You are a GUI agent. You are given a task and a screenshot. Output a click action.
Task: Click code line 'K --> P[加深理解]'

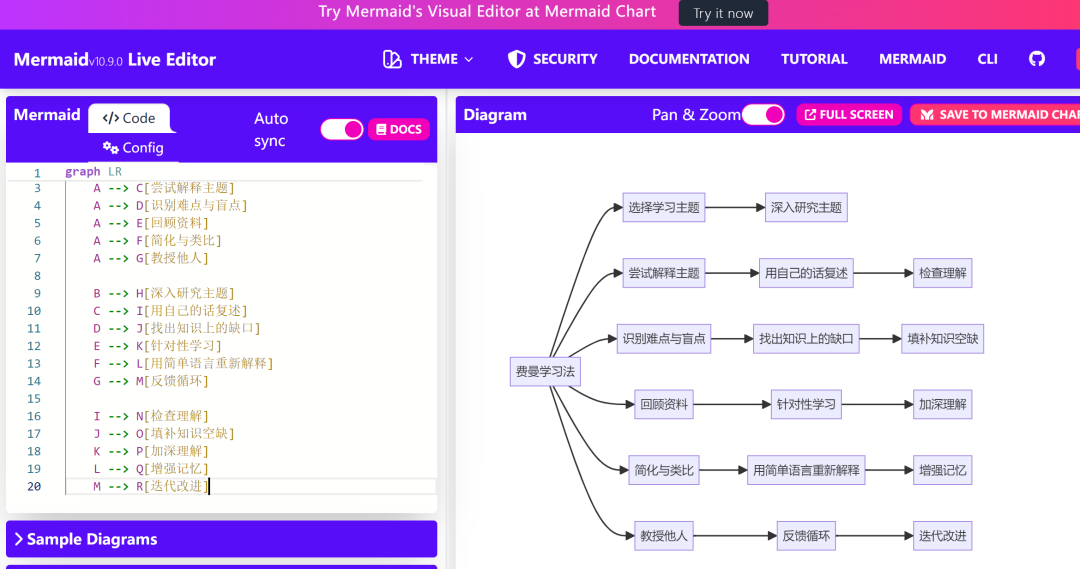pyautogui.click(x=151, y=451)
